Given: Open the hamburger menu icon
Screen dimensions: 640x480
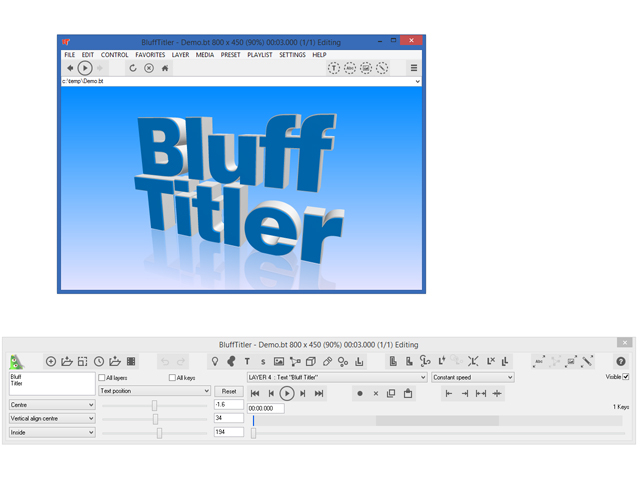Looking at the screenshot, I should [x=413, y=68].
